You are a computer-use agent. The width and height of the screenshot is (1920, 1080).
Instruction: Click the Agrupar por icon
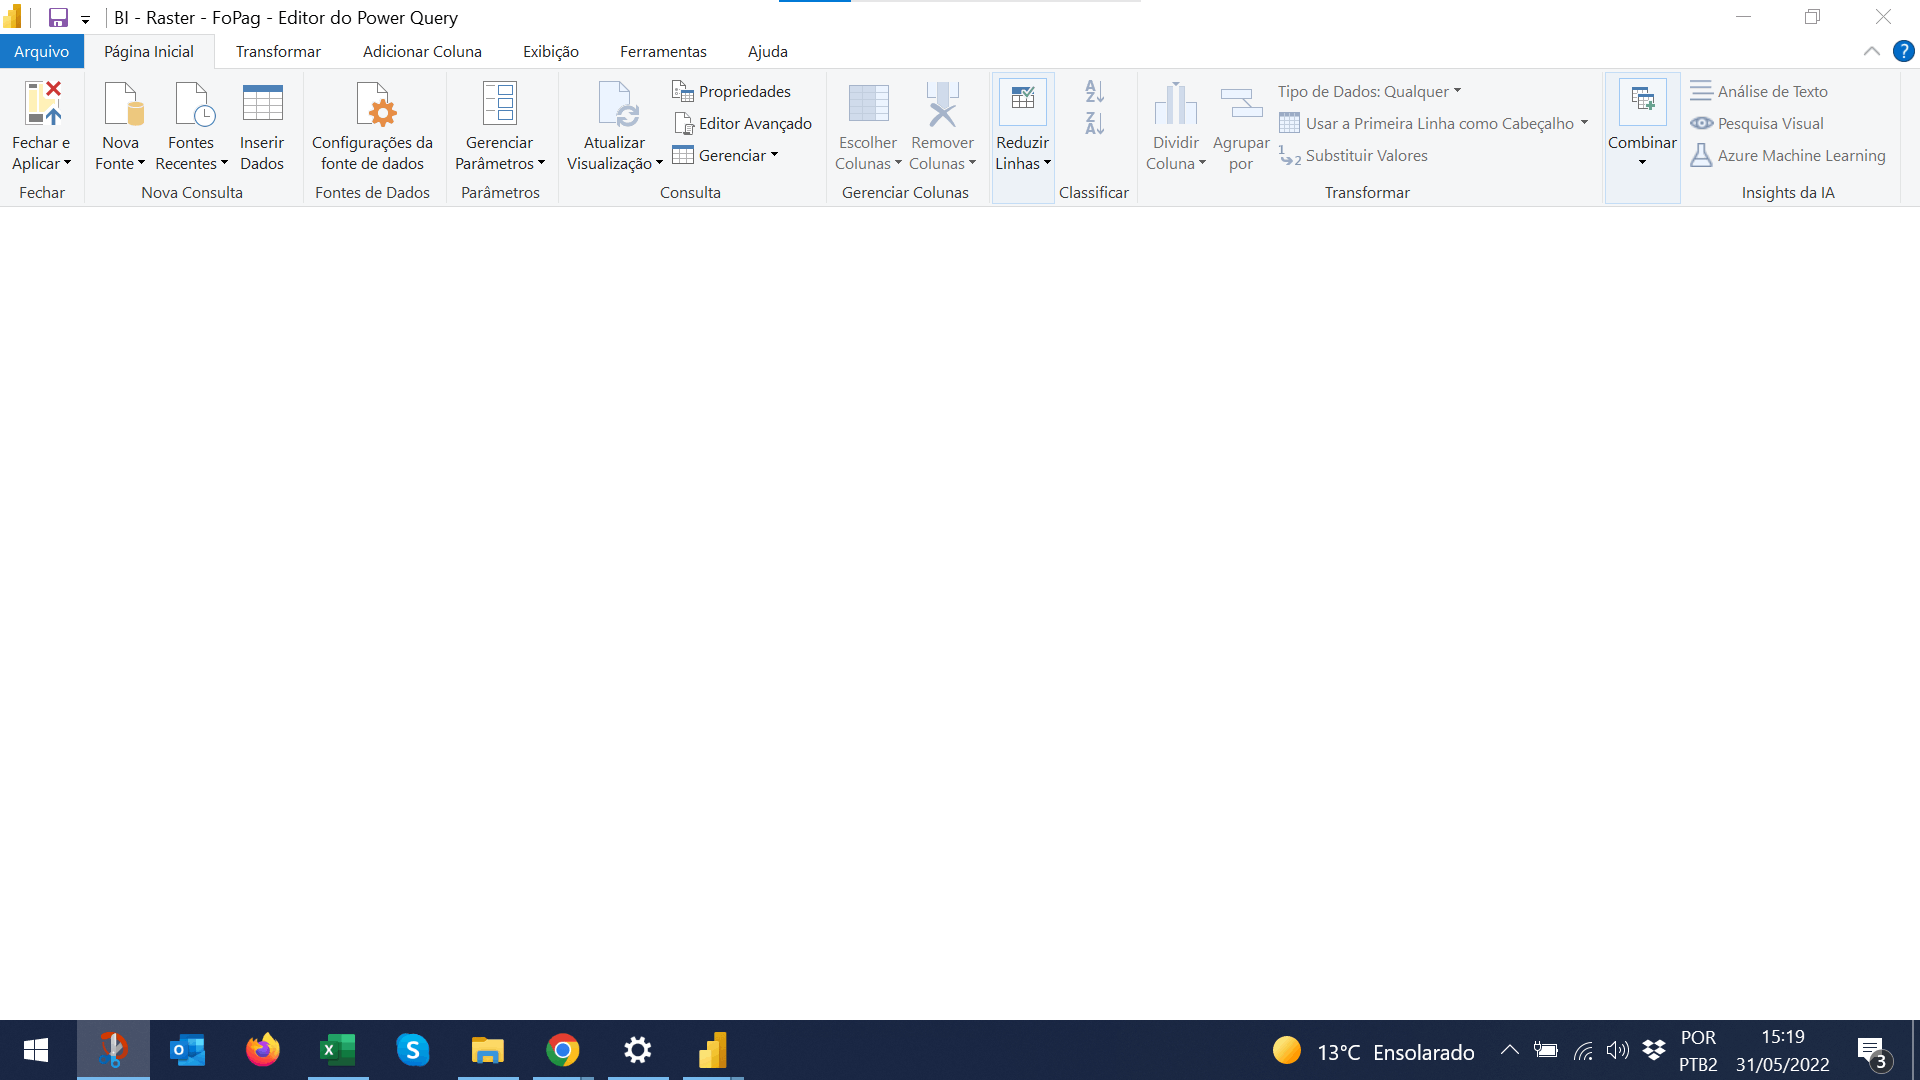tap(1241, 104)
